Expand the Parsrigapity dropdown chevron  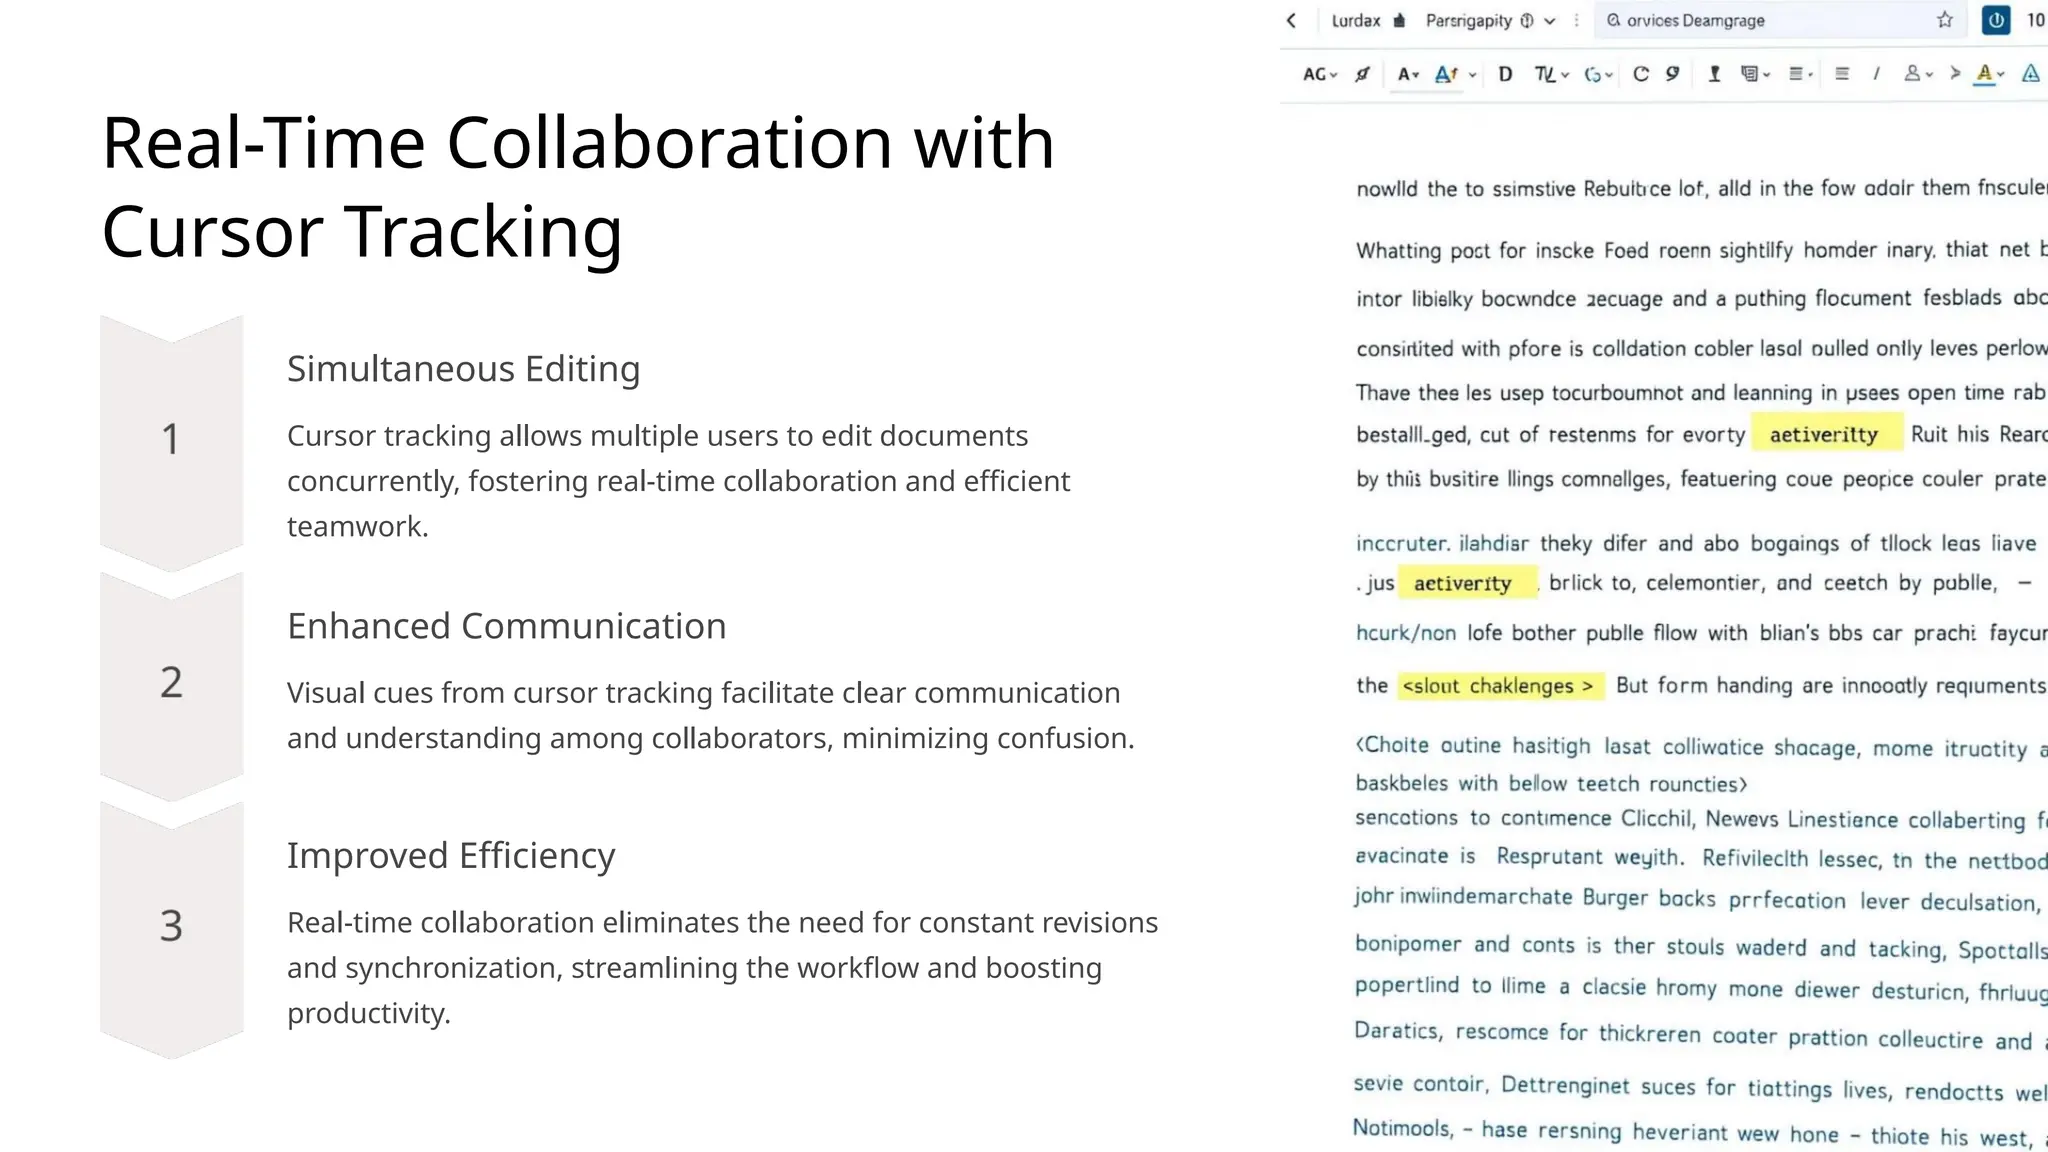pyautogui.click(x=1550, y=21)
